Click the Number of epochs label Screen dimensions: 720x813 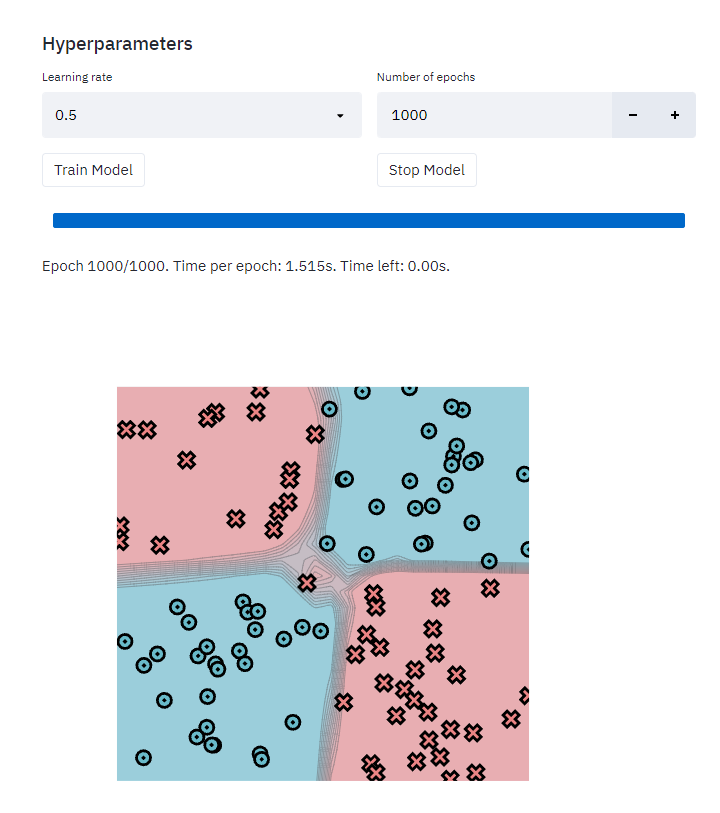(x=426, y=77)
